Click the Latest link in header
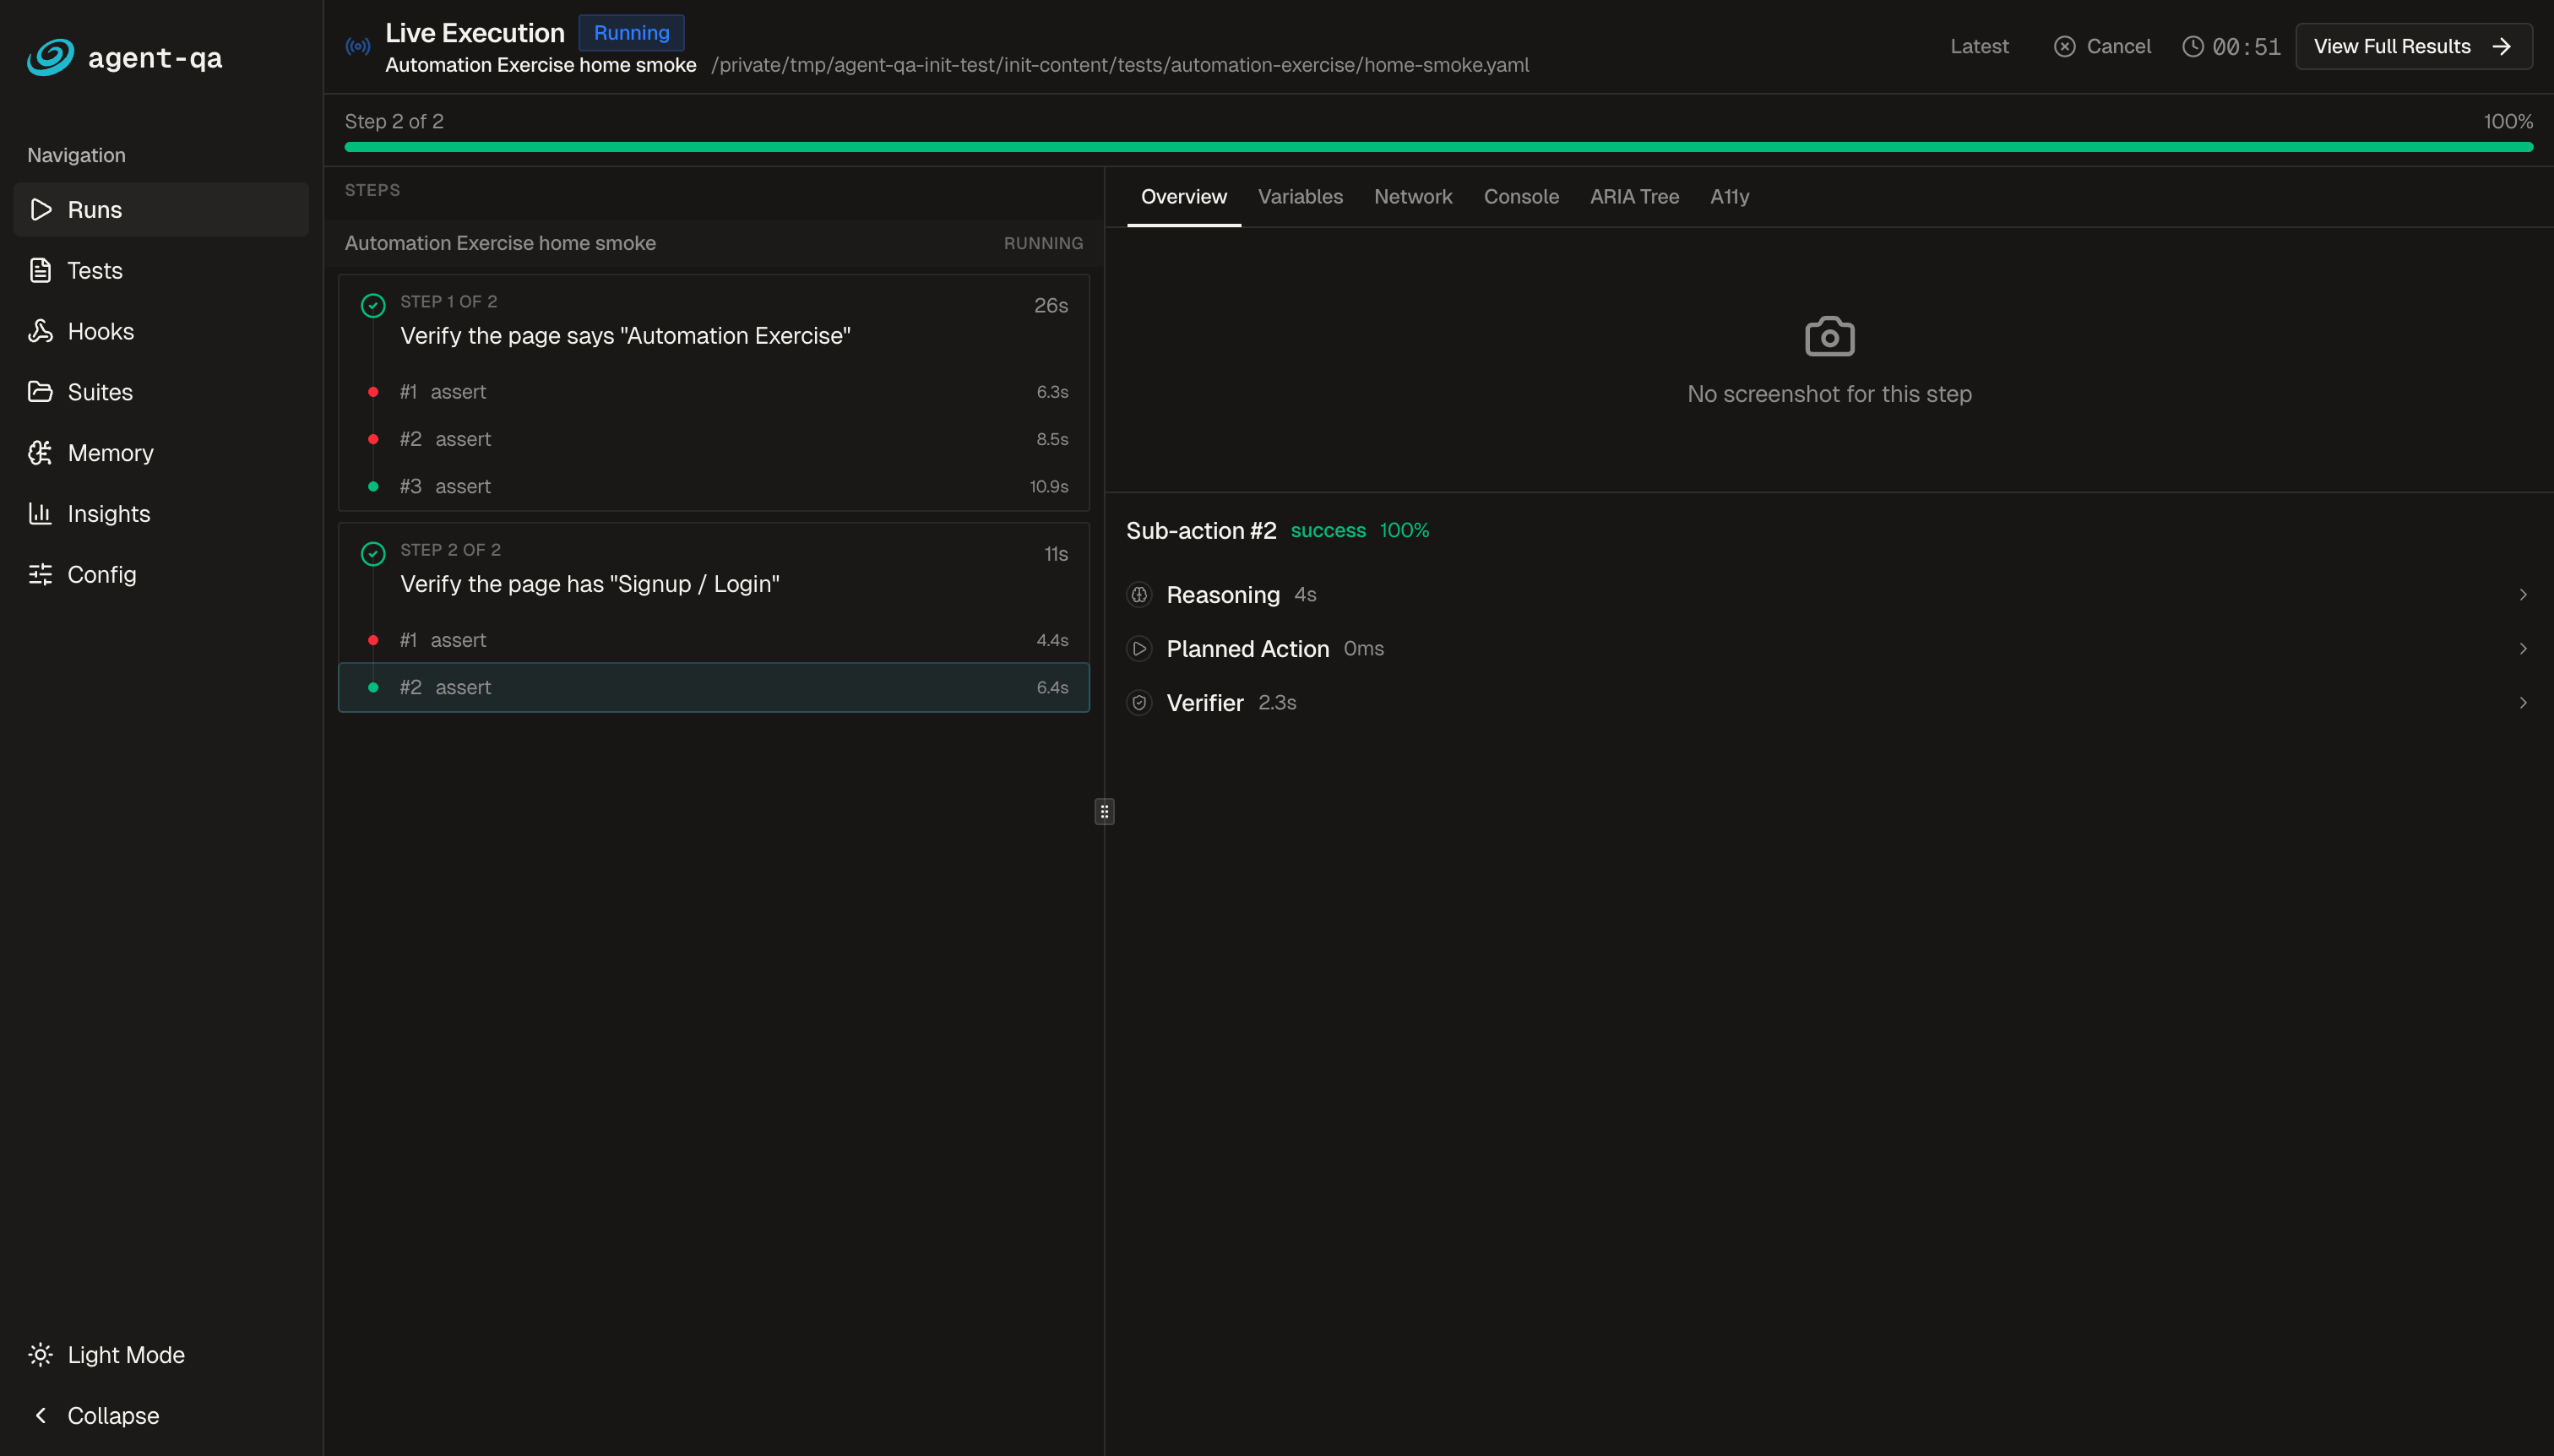 tap(1979, 46)
